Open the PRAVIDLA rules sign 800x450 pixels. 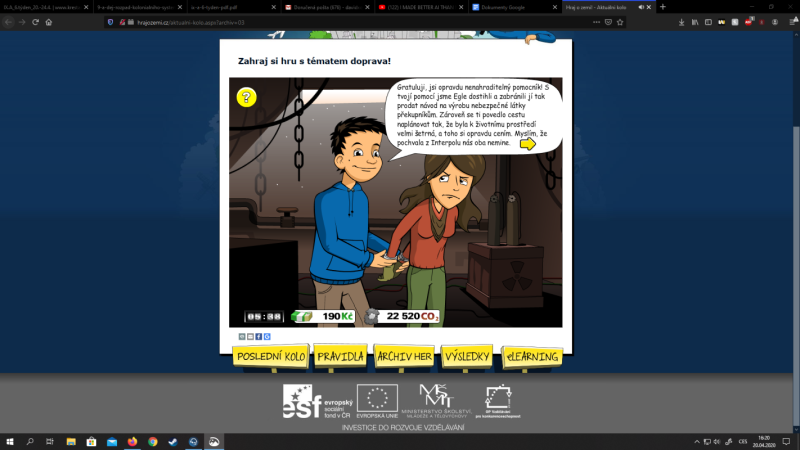[x=340, y=356]
